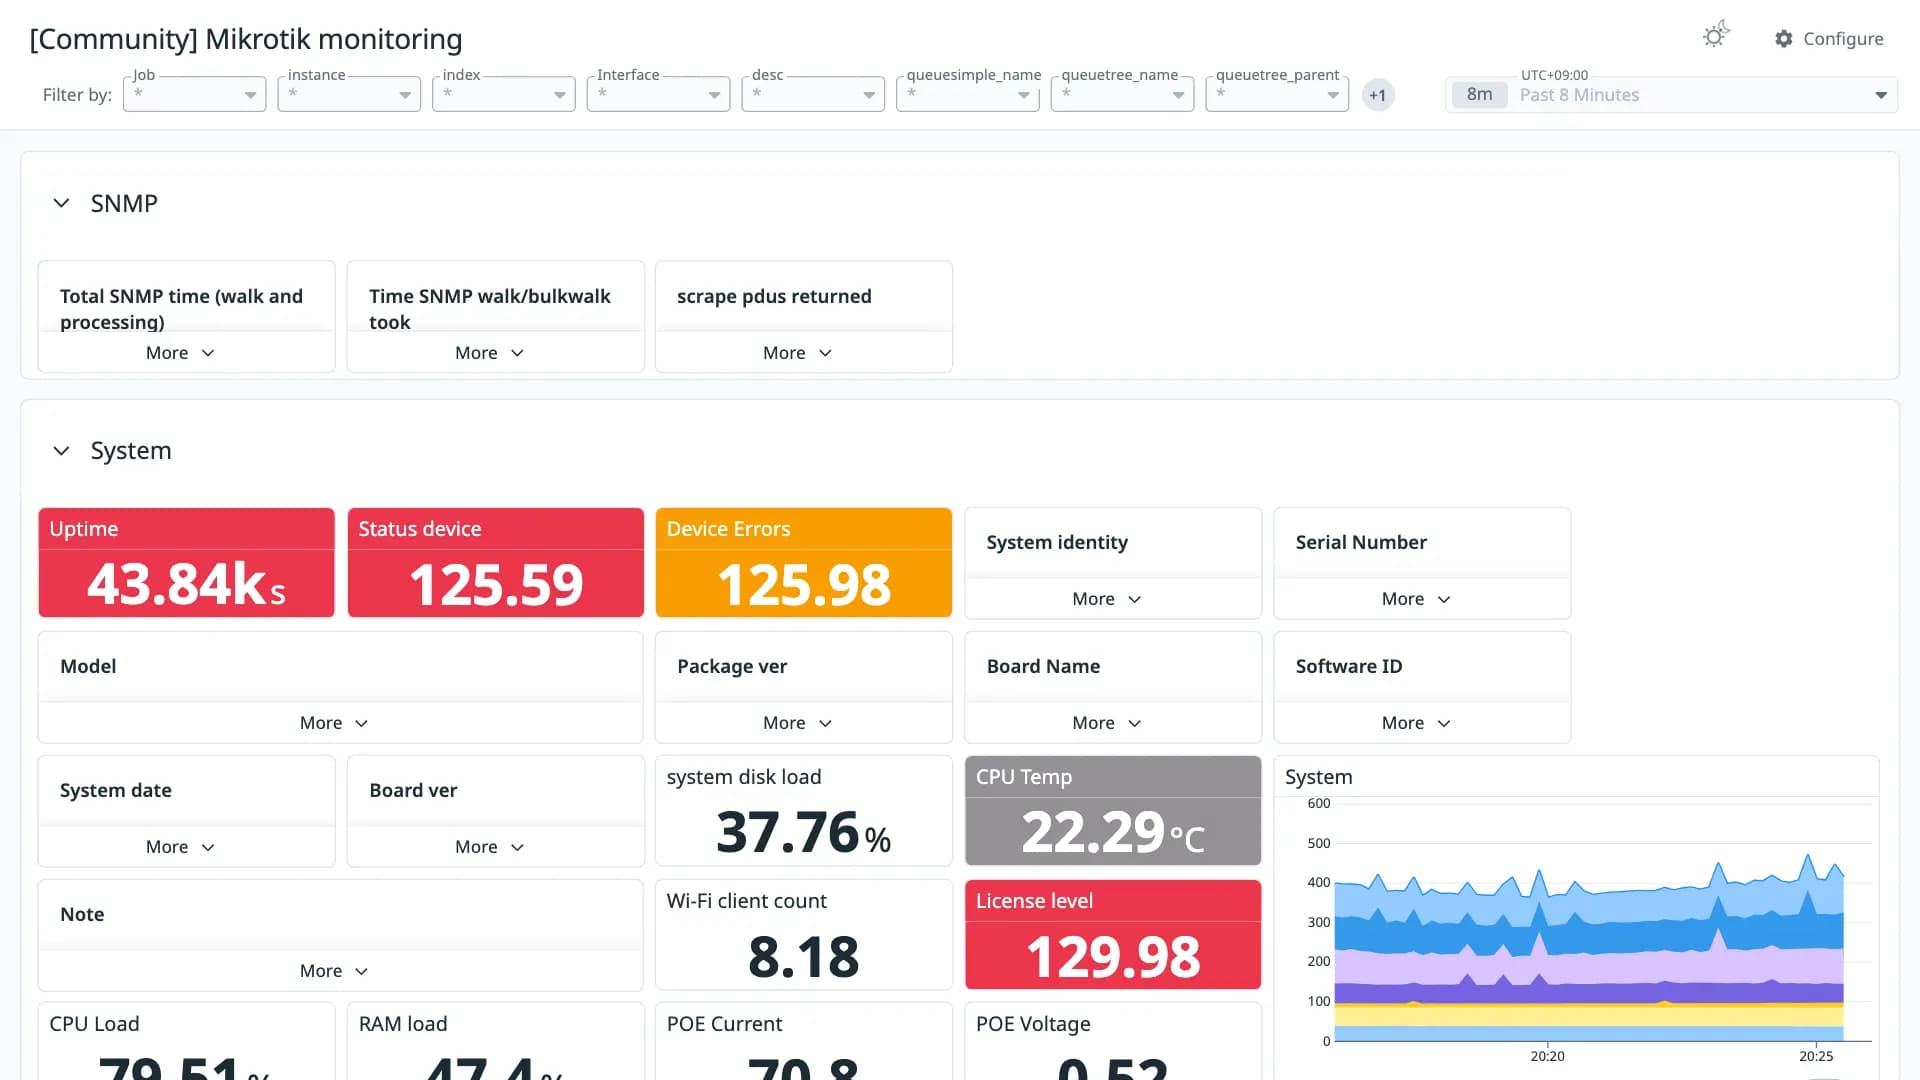Toggle the light/dark theme sun icon
Image resolution: width=1920 pixels, height=1080 pixels.
coord(1716,35)
